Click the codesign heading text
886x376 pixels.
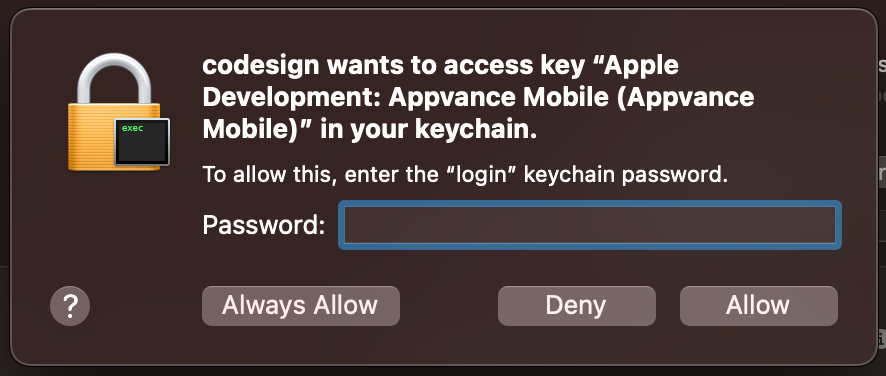[x=478, y=98]
